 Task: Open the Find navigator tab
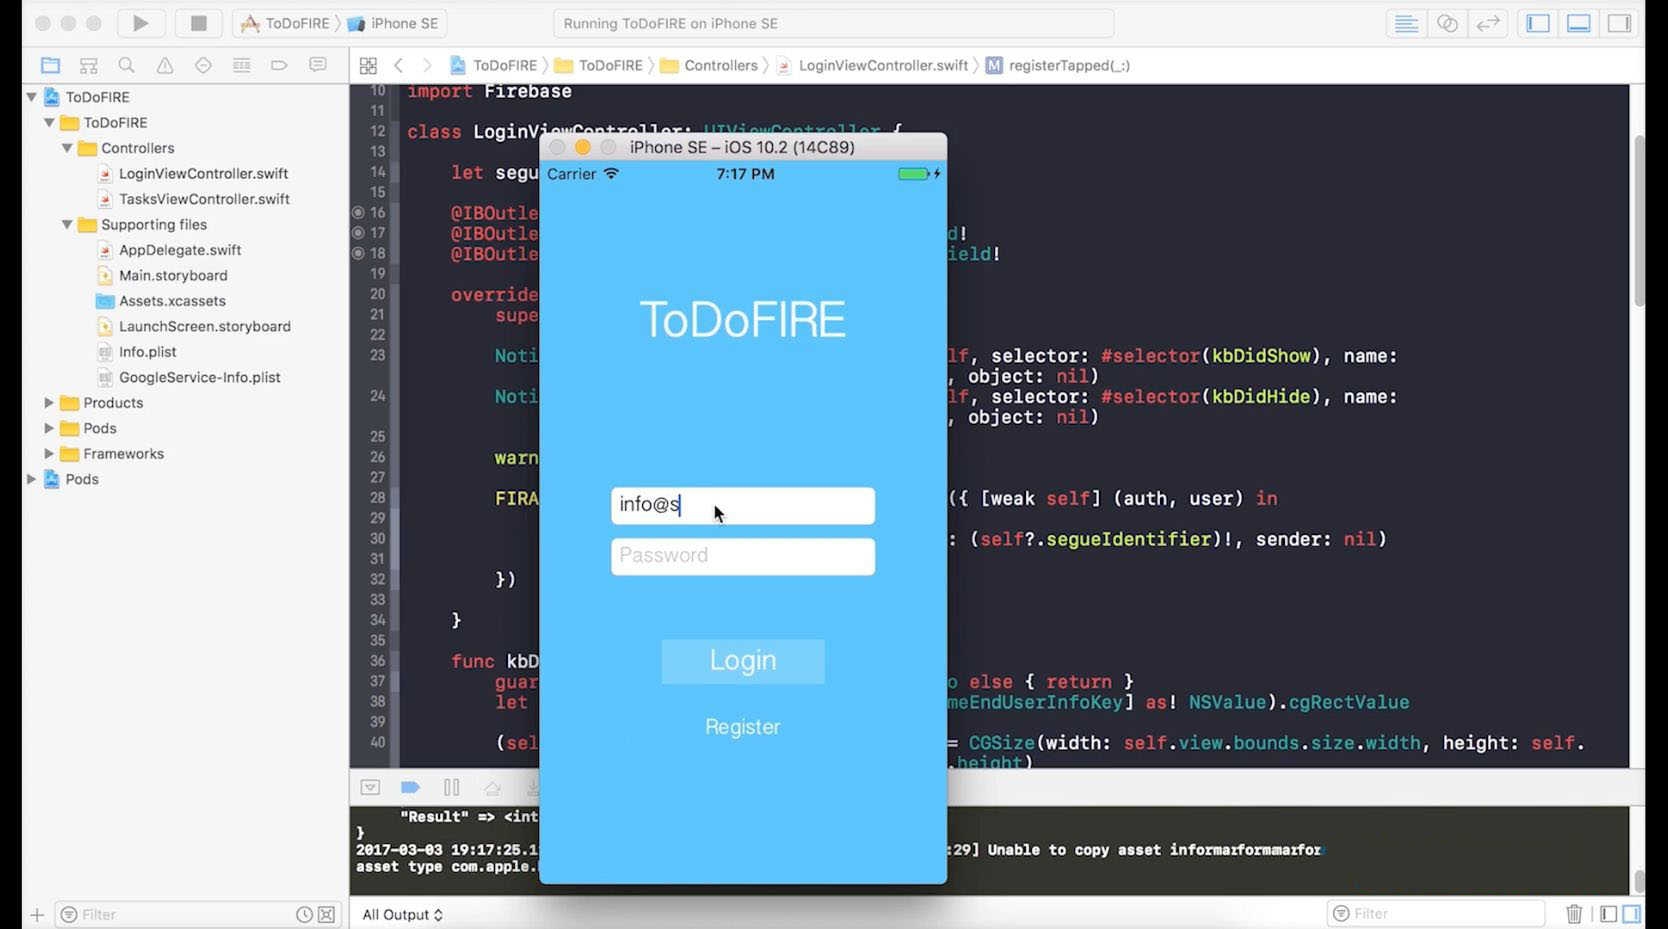(126, 65)
